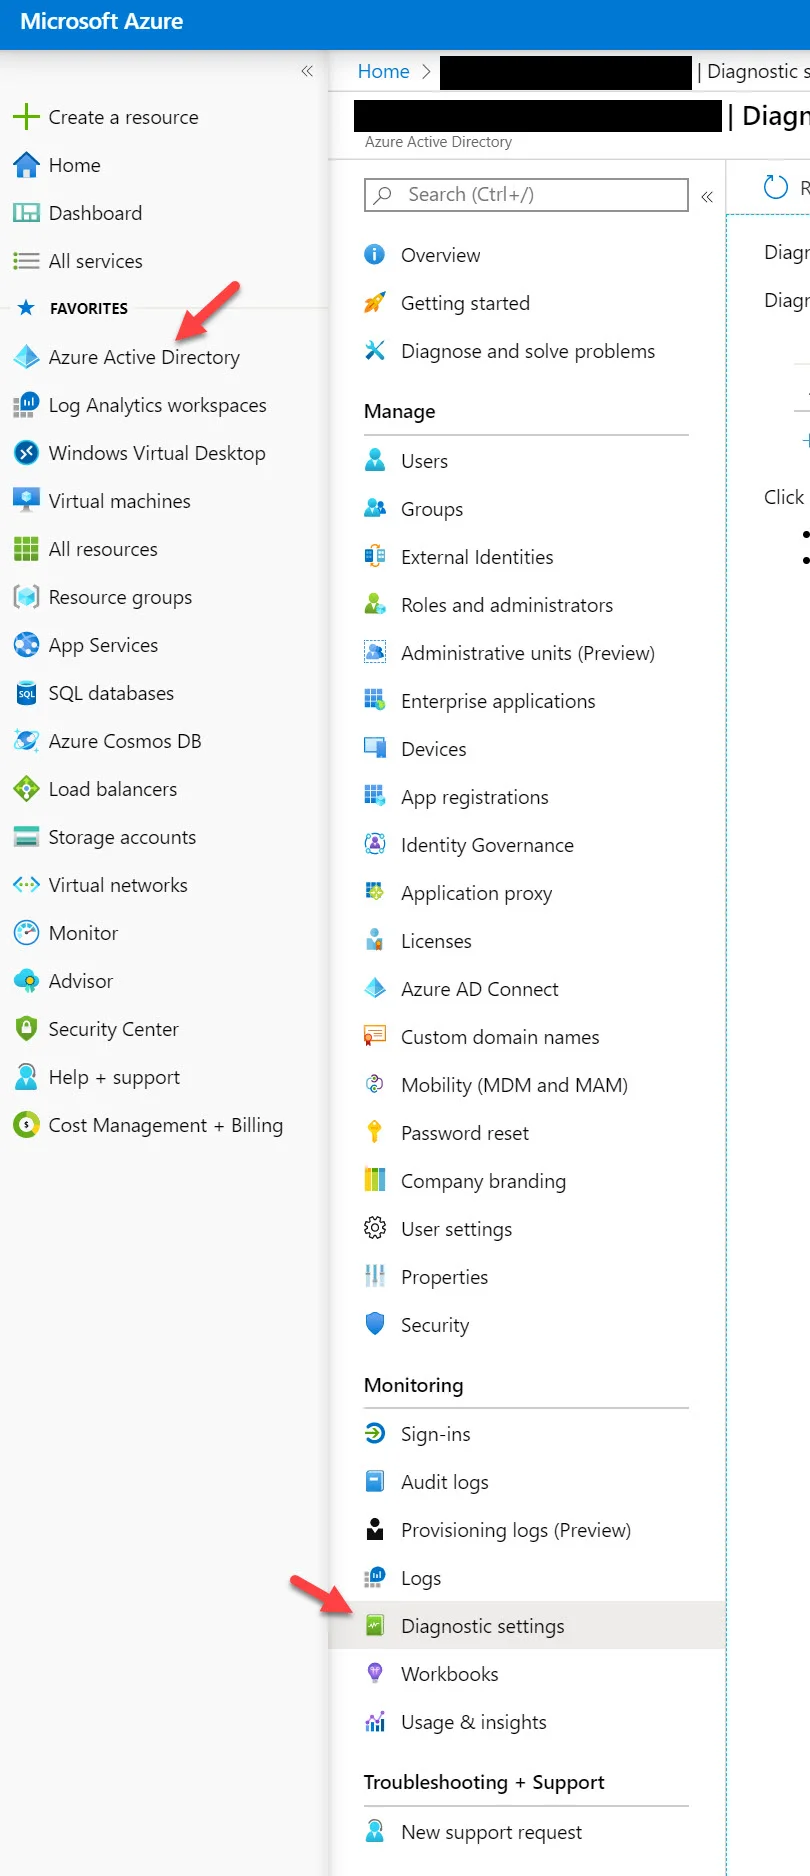
Task: Collapse the main left sidebar with chevrons
Action: [307, 71]
